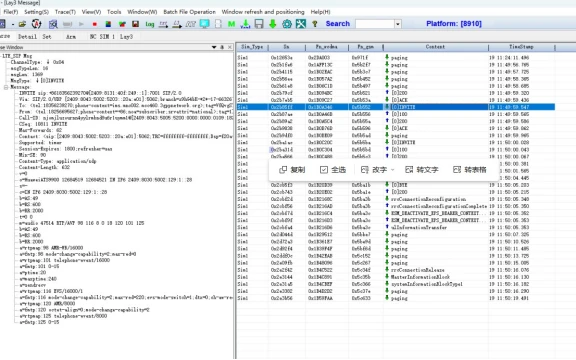This screenshot has width=576, height=360.
Task: Open Window refresh and positioning menu
Action: click(x=263, y=12)
